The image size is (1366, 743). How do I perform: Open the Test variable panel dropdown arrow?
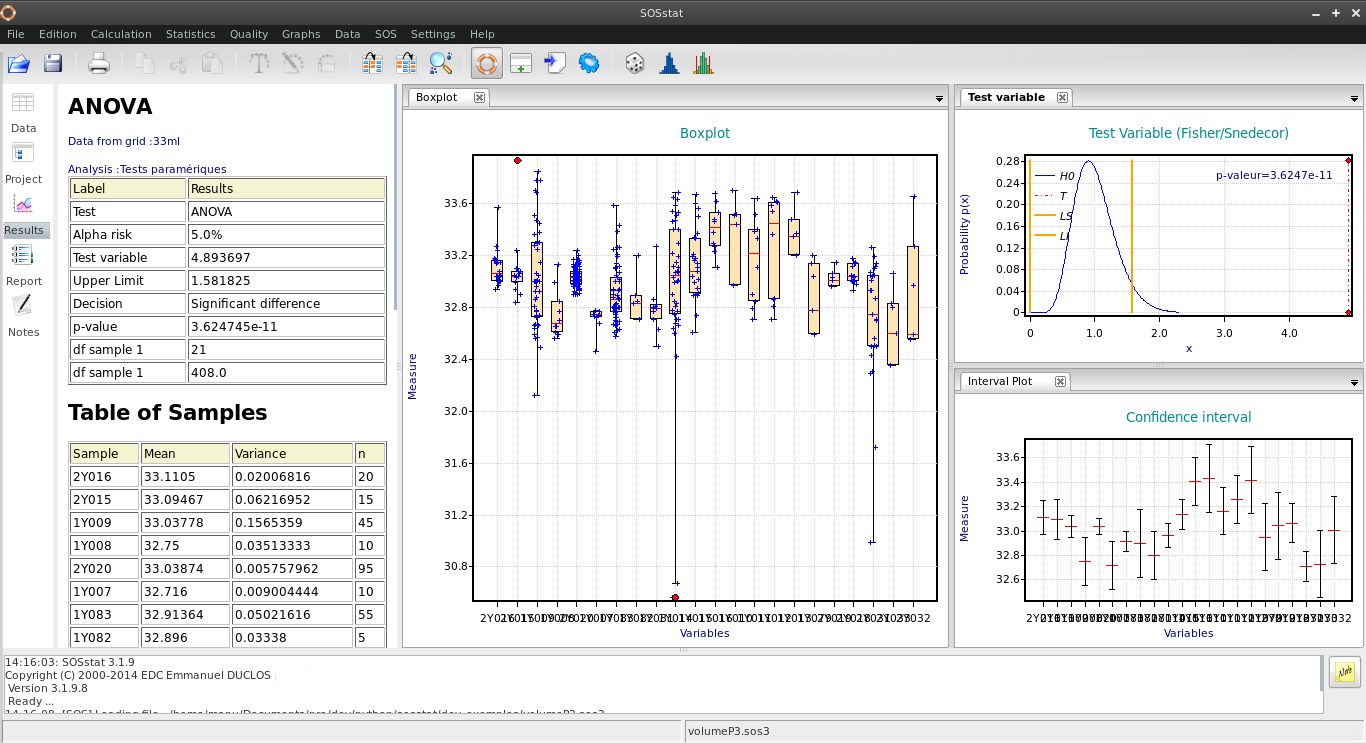point(1355,99)
